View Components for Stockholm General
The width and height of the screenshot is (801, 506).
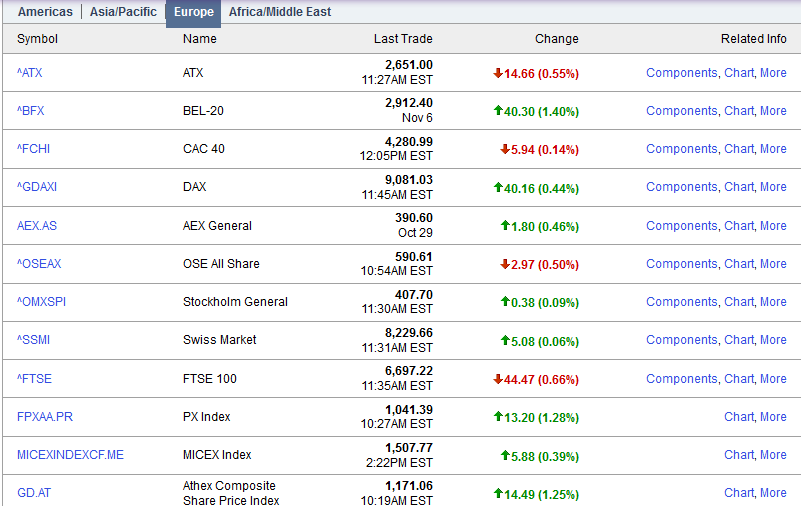click(x=682, y=302)
